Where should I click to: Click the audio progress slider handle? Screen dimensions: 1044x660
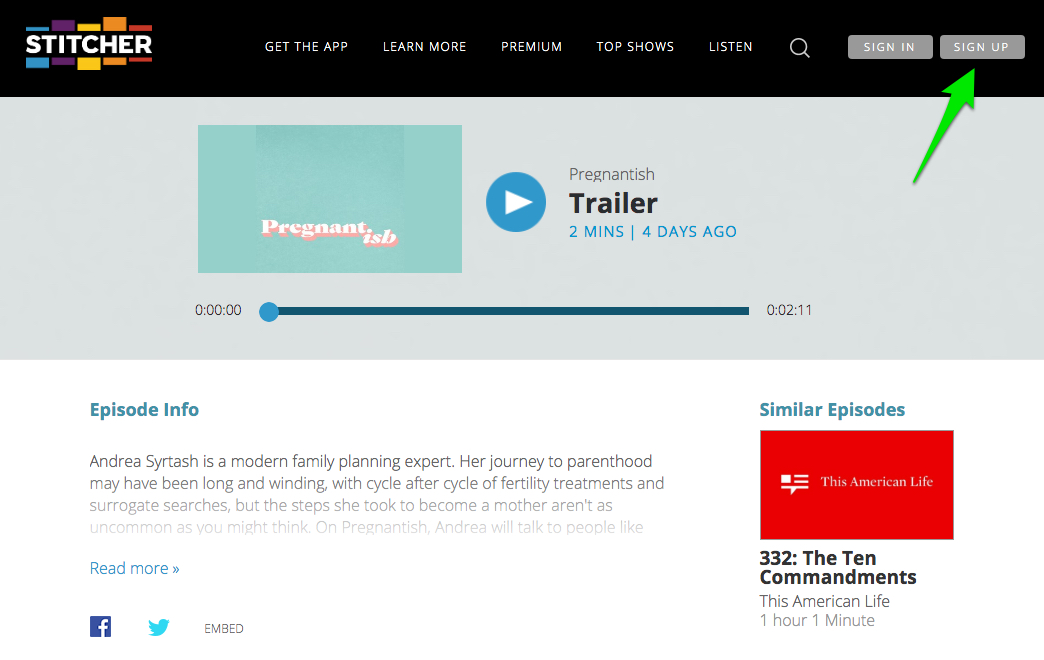(x=269, y=311)
